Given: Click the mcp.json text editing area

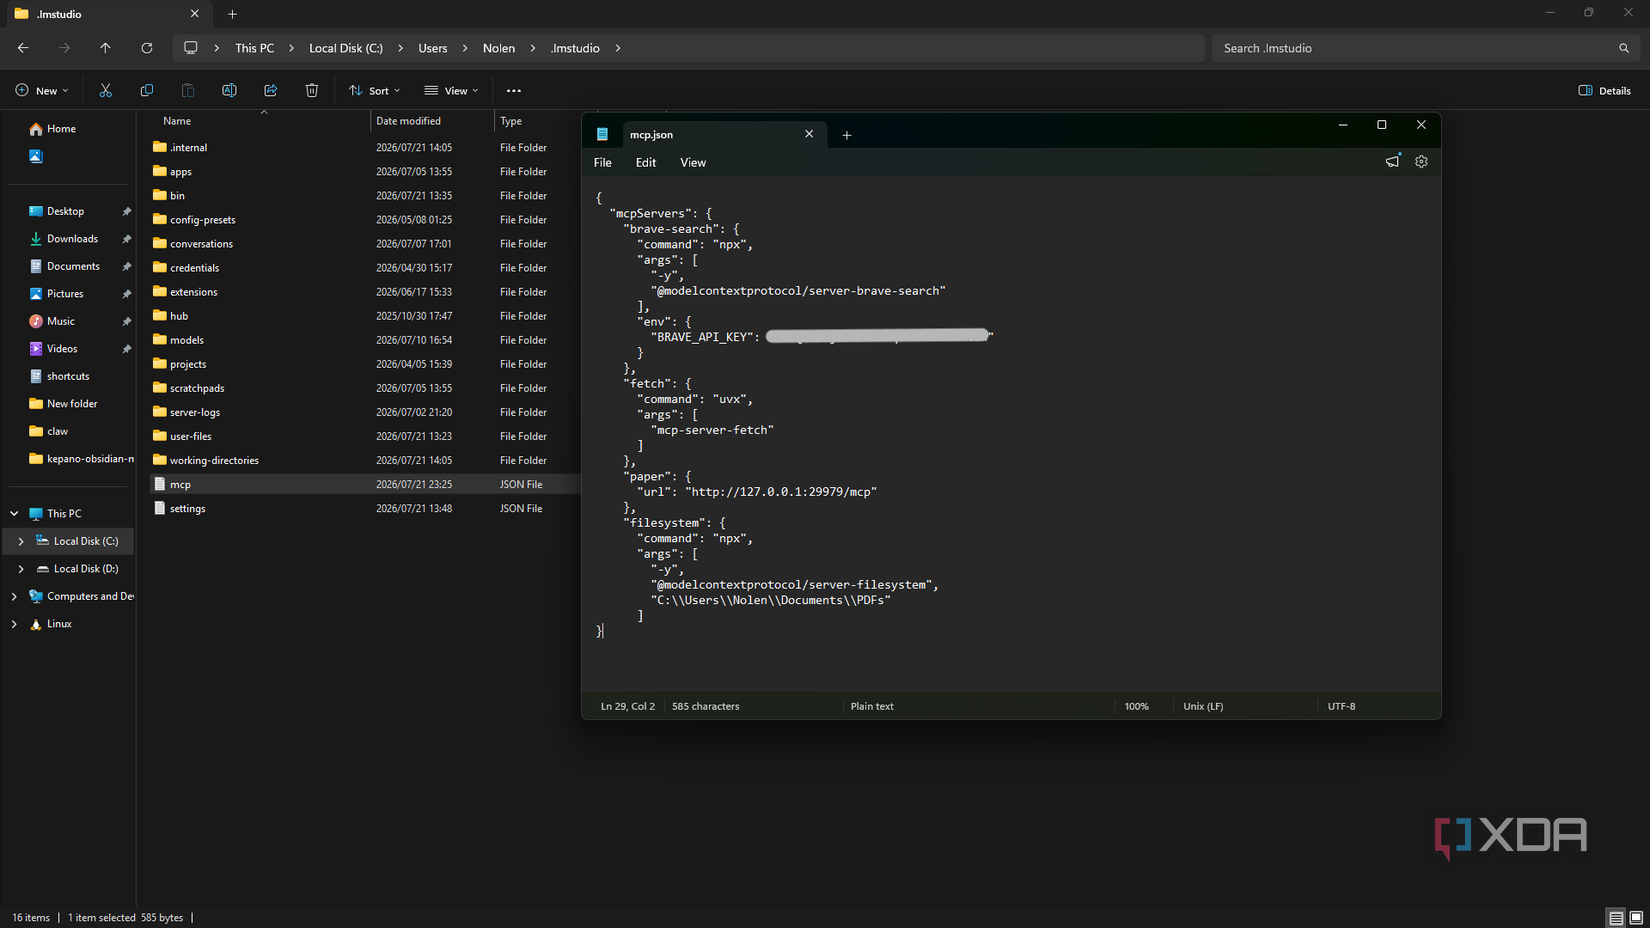Looking at the screenshot, I should [1010, 435].
